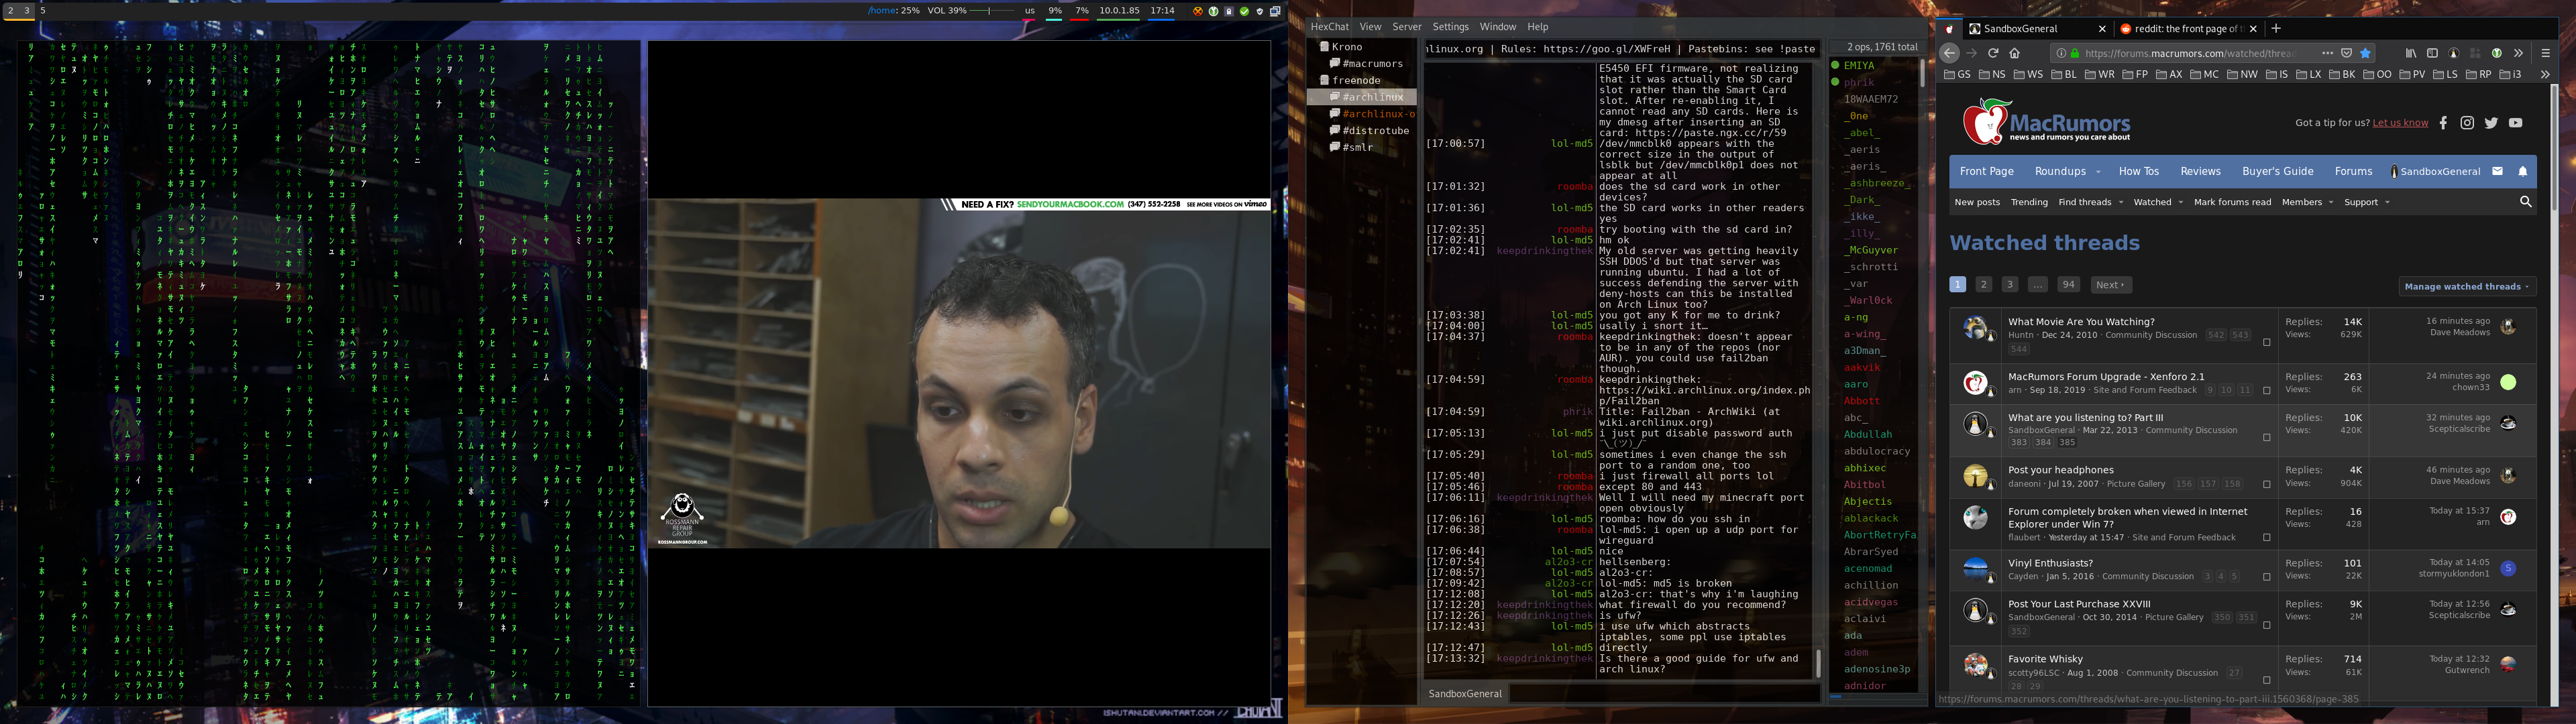
Task: Open MacRumors Twitter icon
Action: (x=2491, y=123)
